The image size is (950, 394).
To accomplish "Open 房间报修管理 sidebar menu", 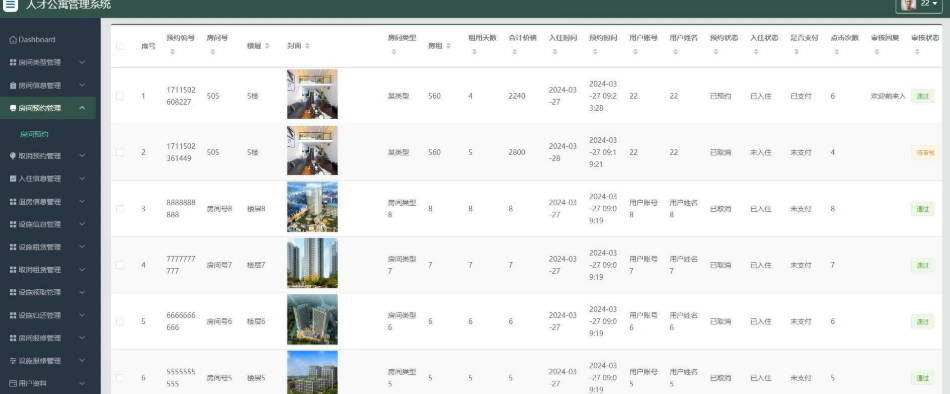I will tap(47, 338).
